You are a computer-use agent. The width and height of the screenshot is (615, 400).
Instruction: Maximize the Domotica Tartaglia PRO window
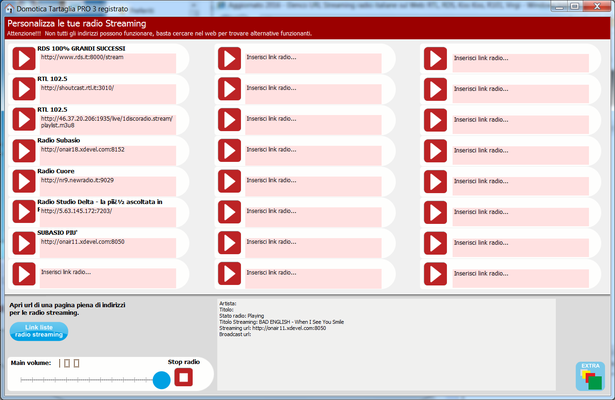pyautogui.click(x=575, y=6)
